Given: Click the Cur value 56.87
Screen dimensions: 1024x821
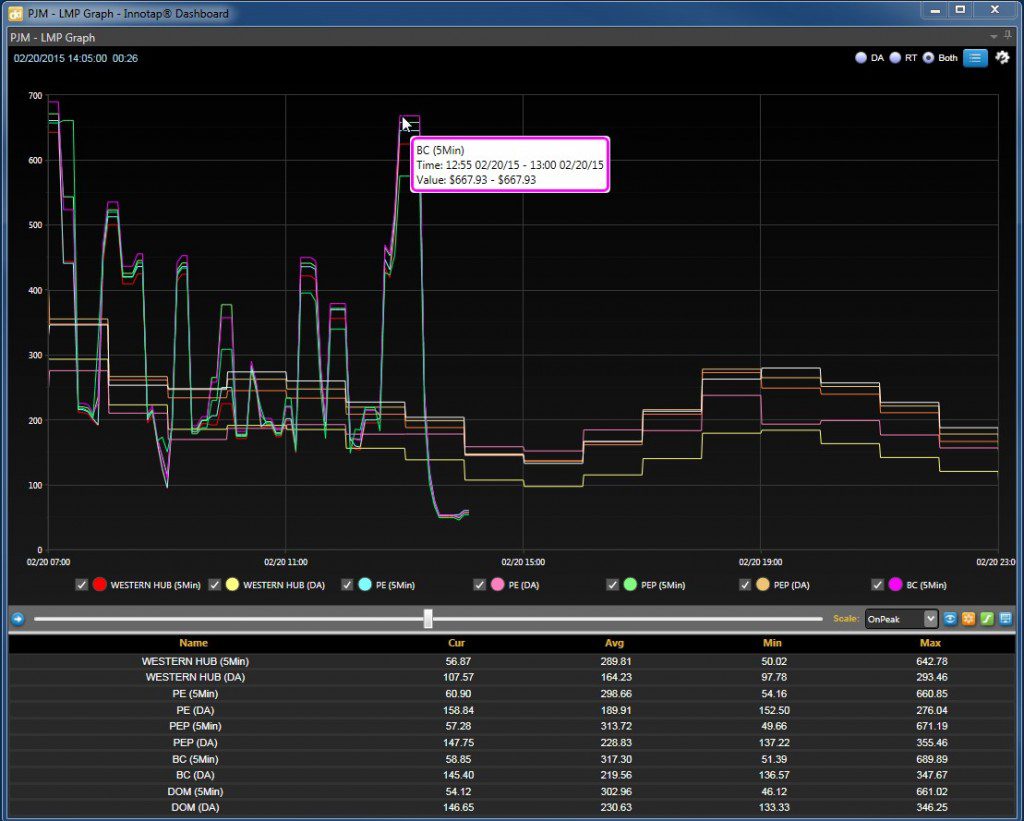Looking at the screenshot, I should point(458,662).
